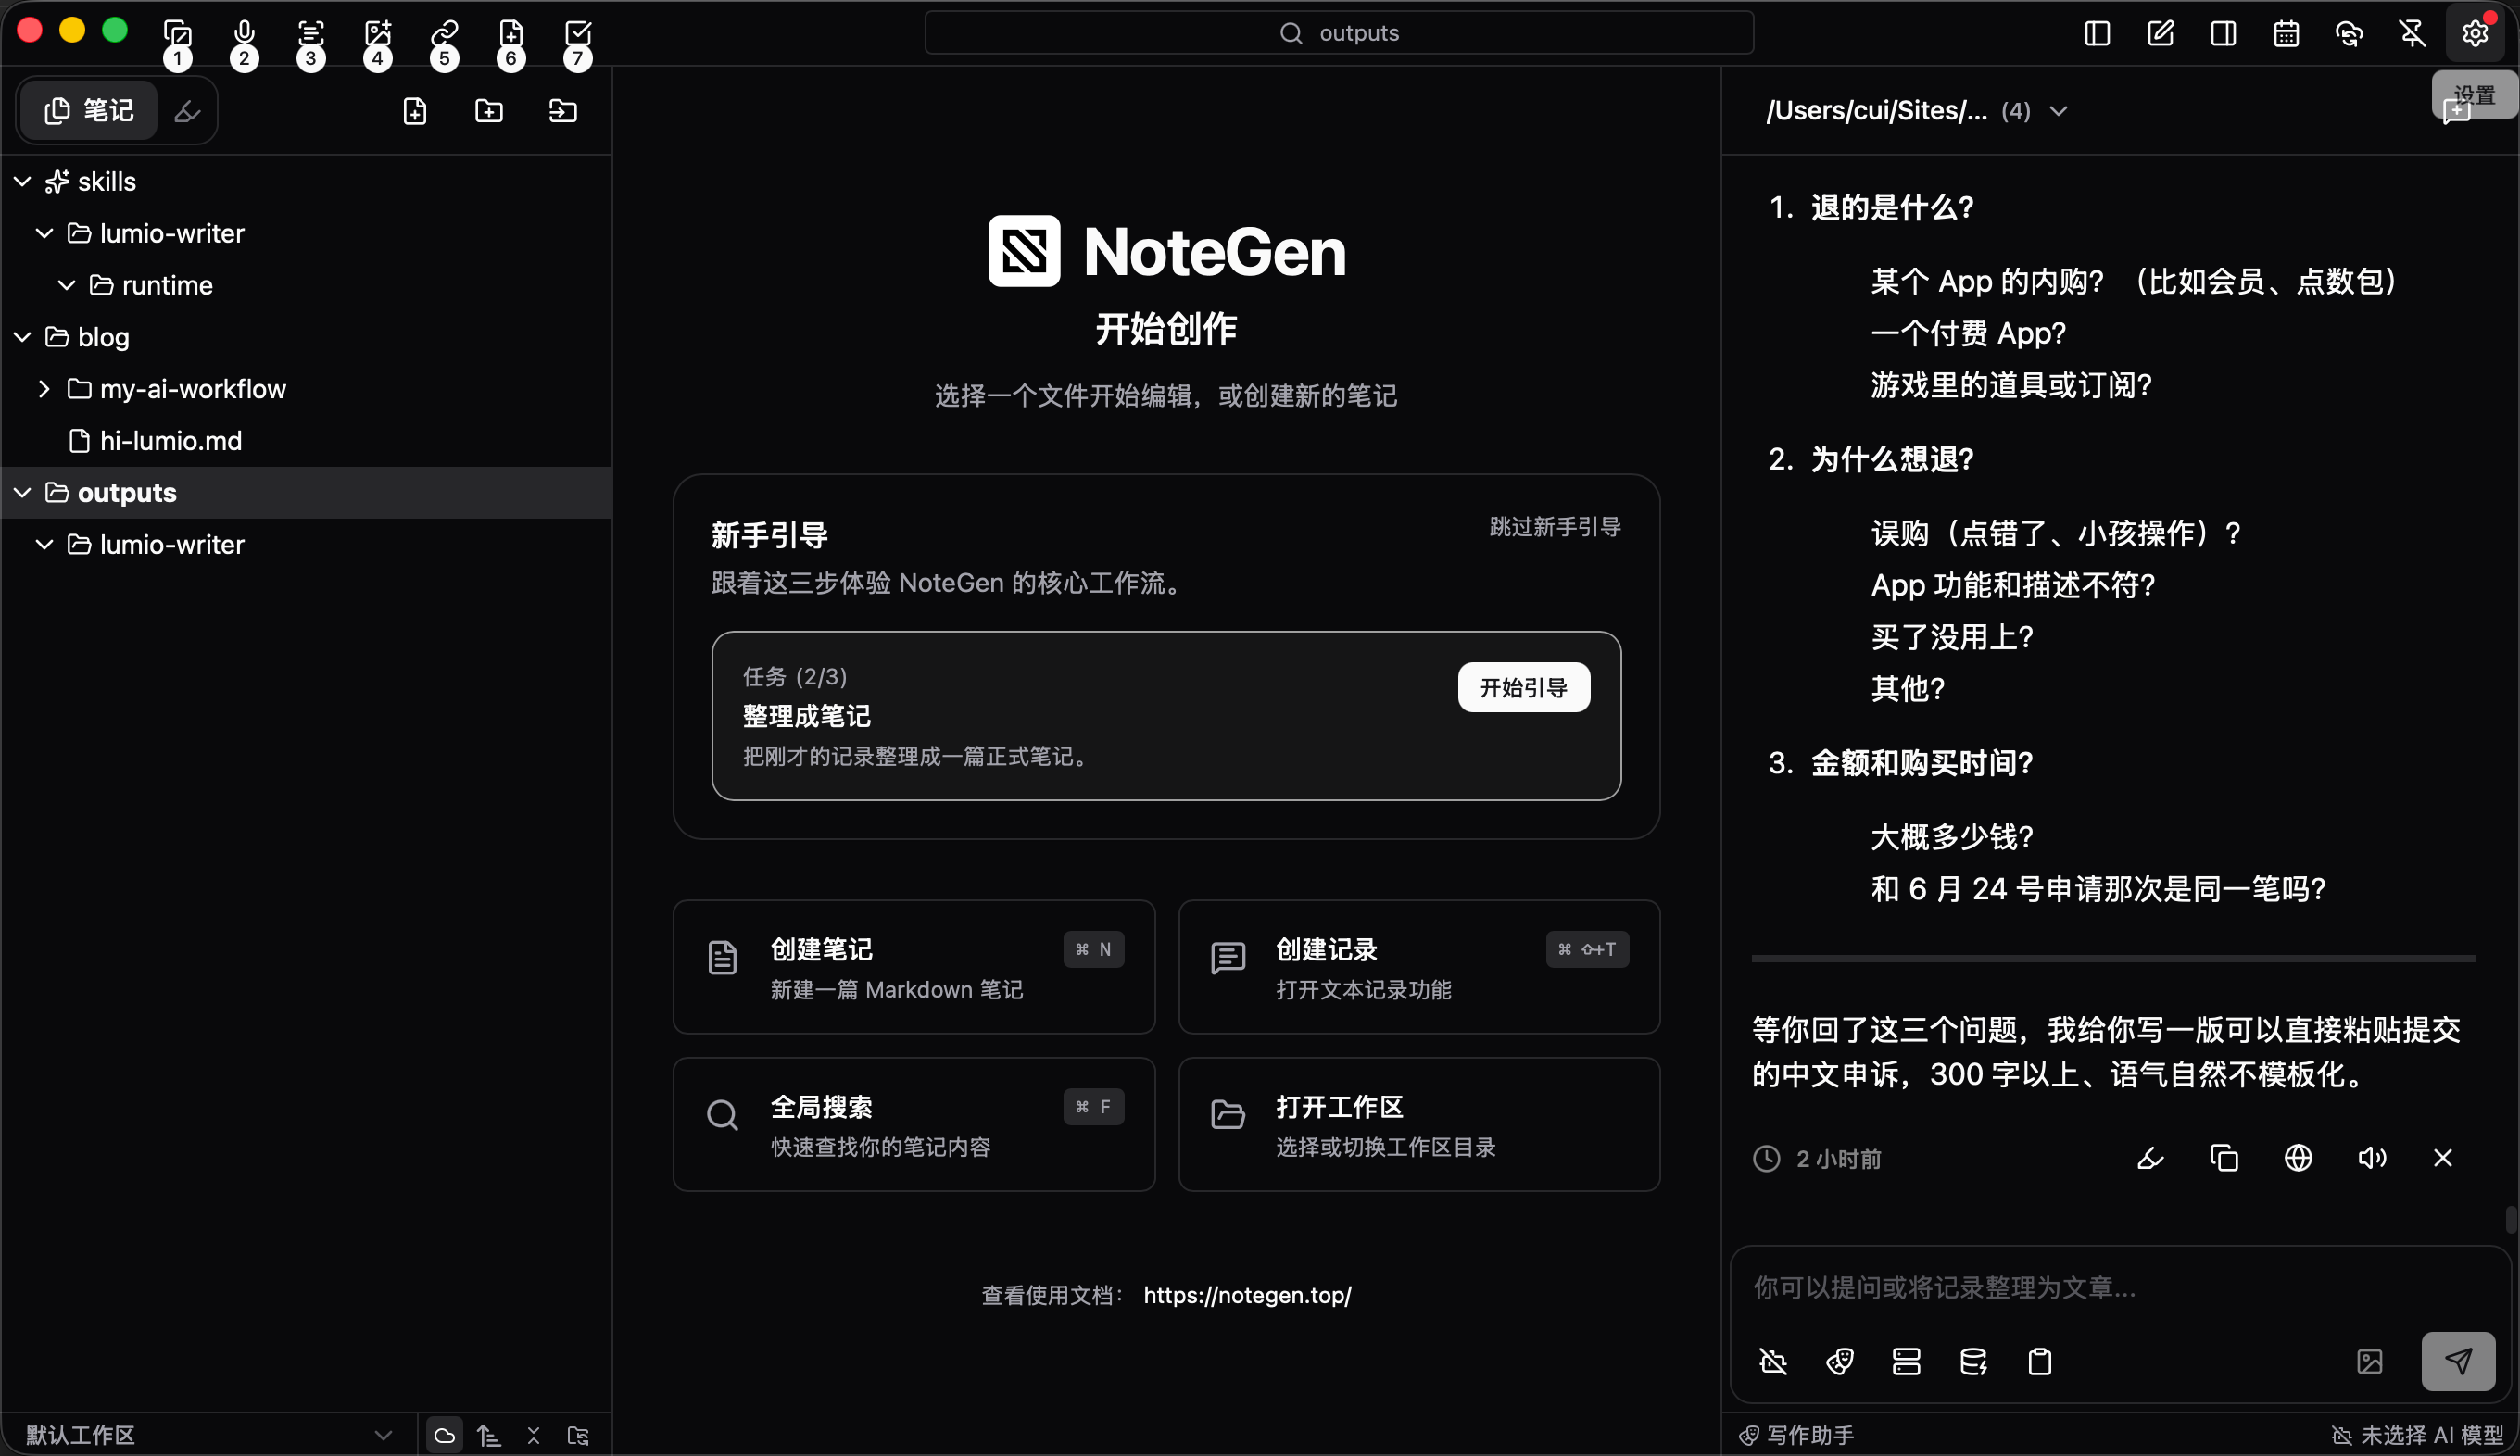
Task: Create a new folder in the file tree
Action: [x=489, y=110]
